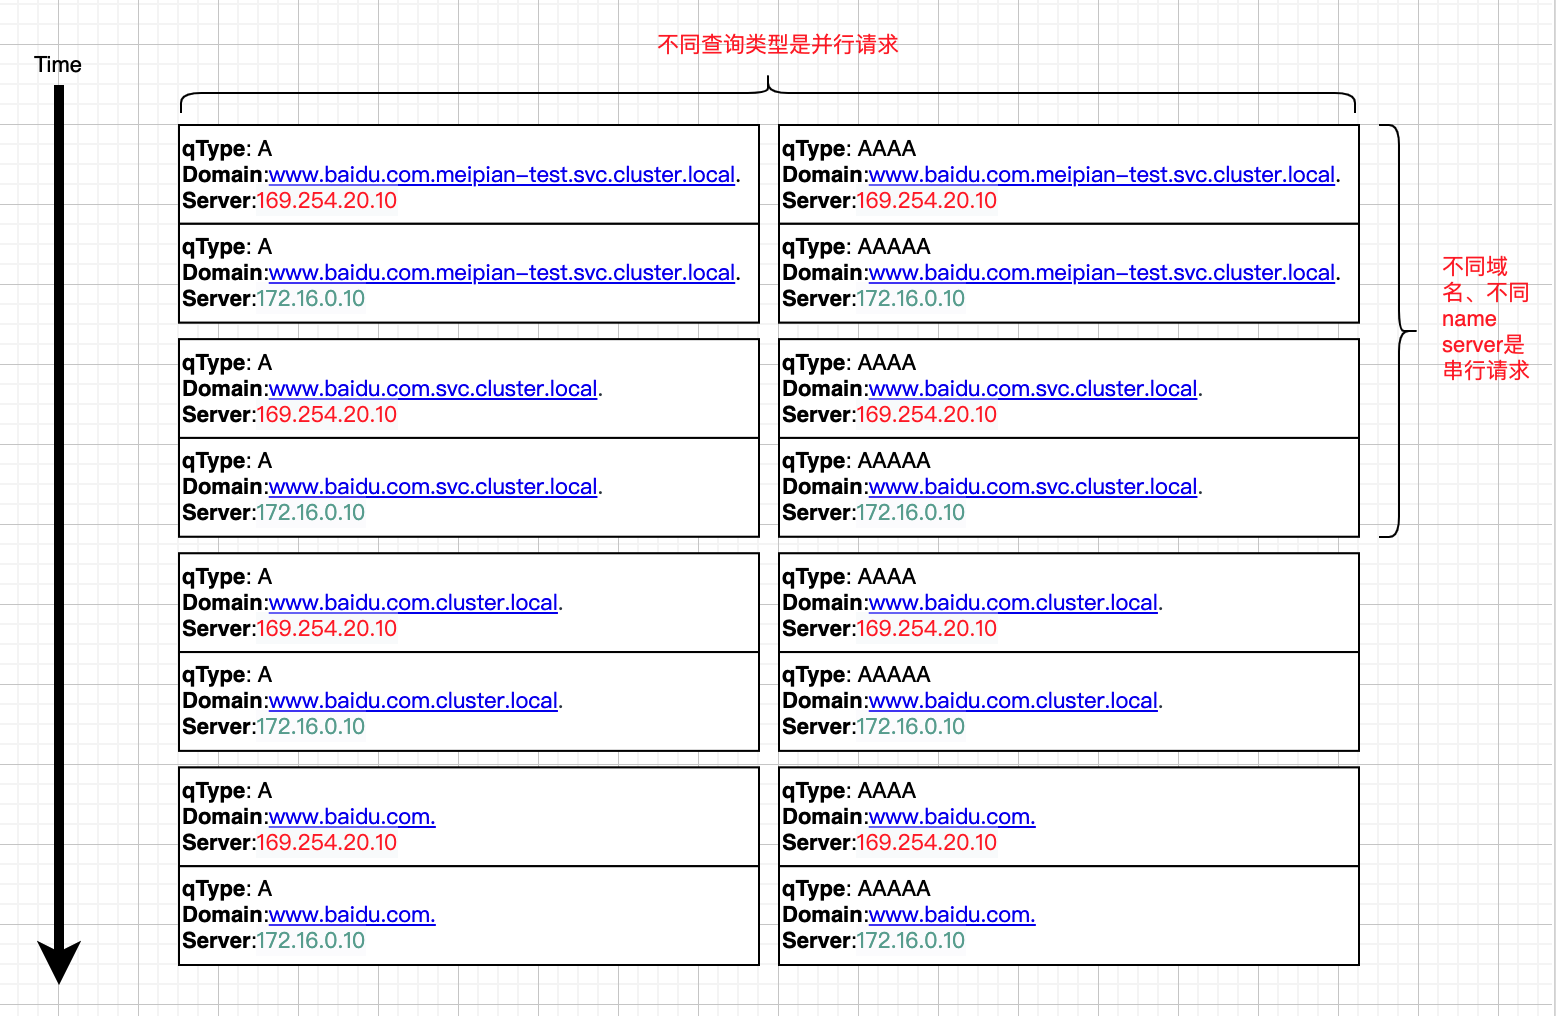The width and height of the screenshot is (1556, 1016).
Task: Open qType A www.baidu.com.svc.cluster.local link with server 172.16.0.10
Action: coord(432,487)
